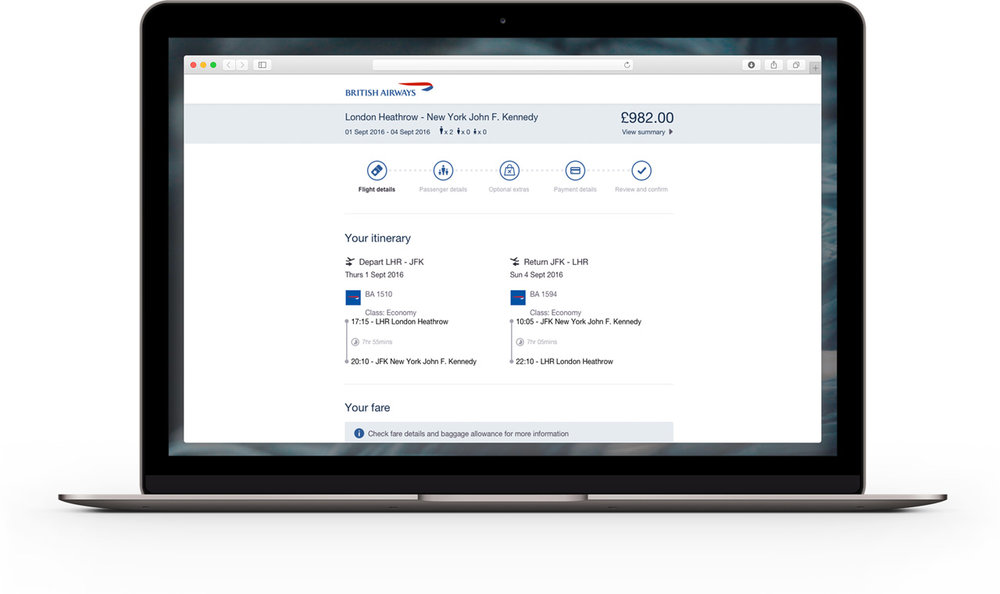
Task: Open the browser downloads icon
Action: click(751, 65)
